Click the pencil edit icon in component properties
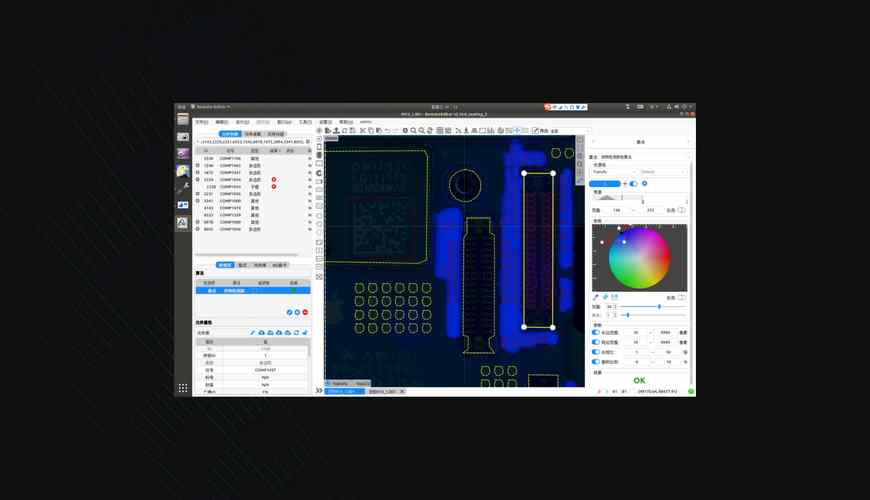 pyautogui.click(x=253, y=332)
